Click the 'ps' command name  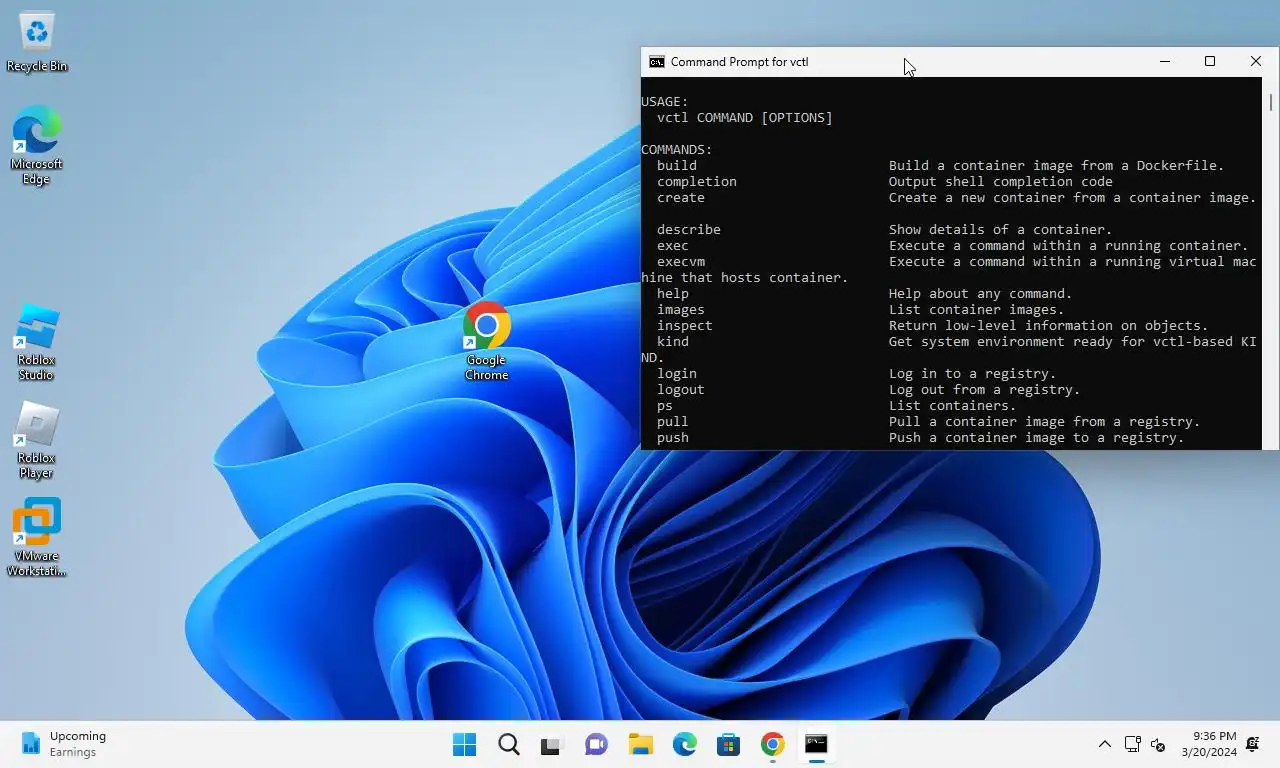tap(665, 406)
